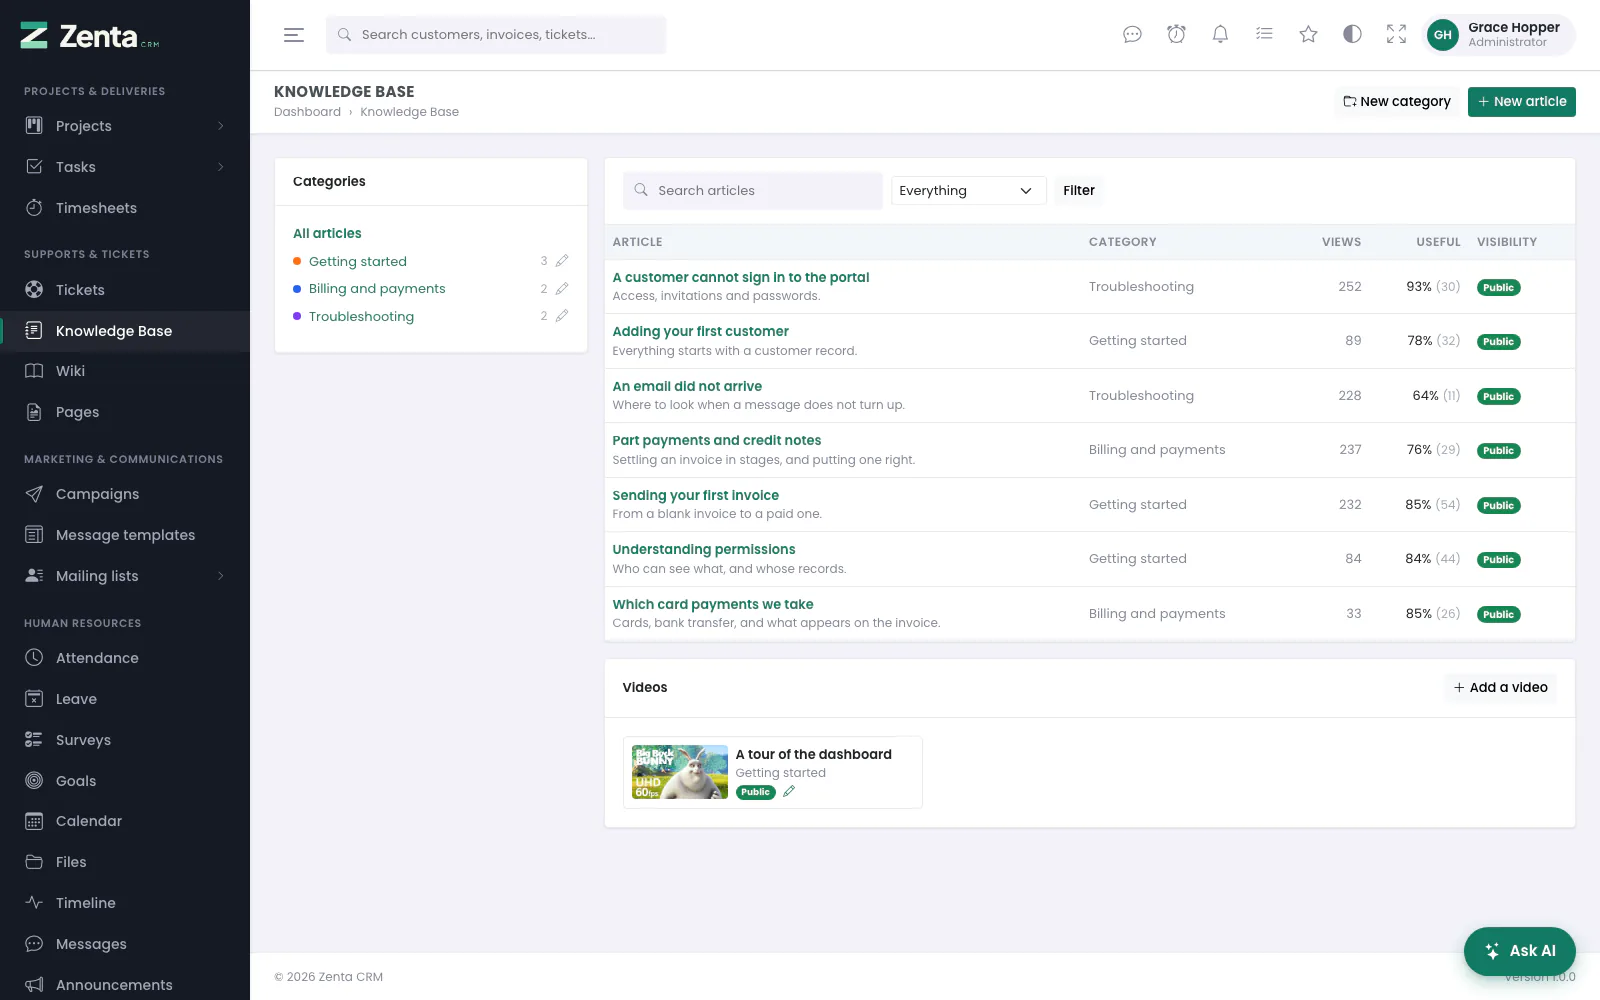Open article Which card payments we take
This screenshot has width=1600, height=1000.
point(713,604)
